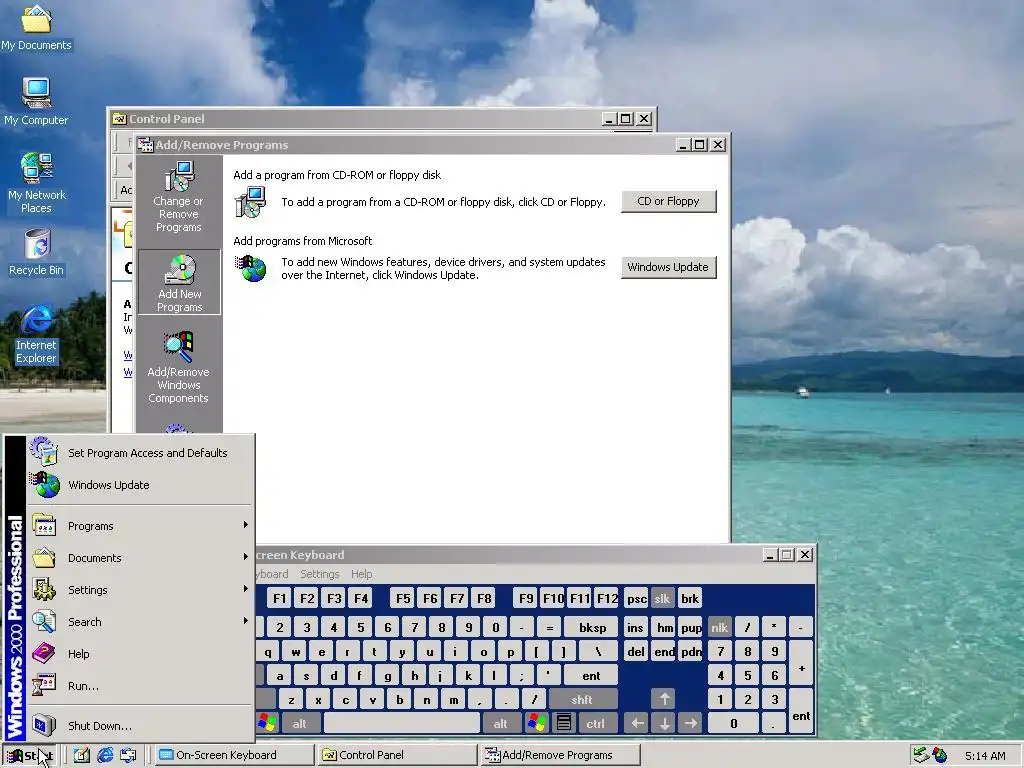Toggle the right shft key on keyboard
Screen dimensions: 1024x768
[582, 699]
